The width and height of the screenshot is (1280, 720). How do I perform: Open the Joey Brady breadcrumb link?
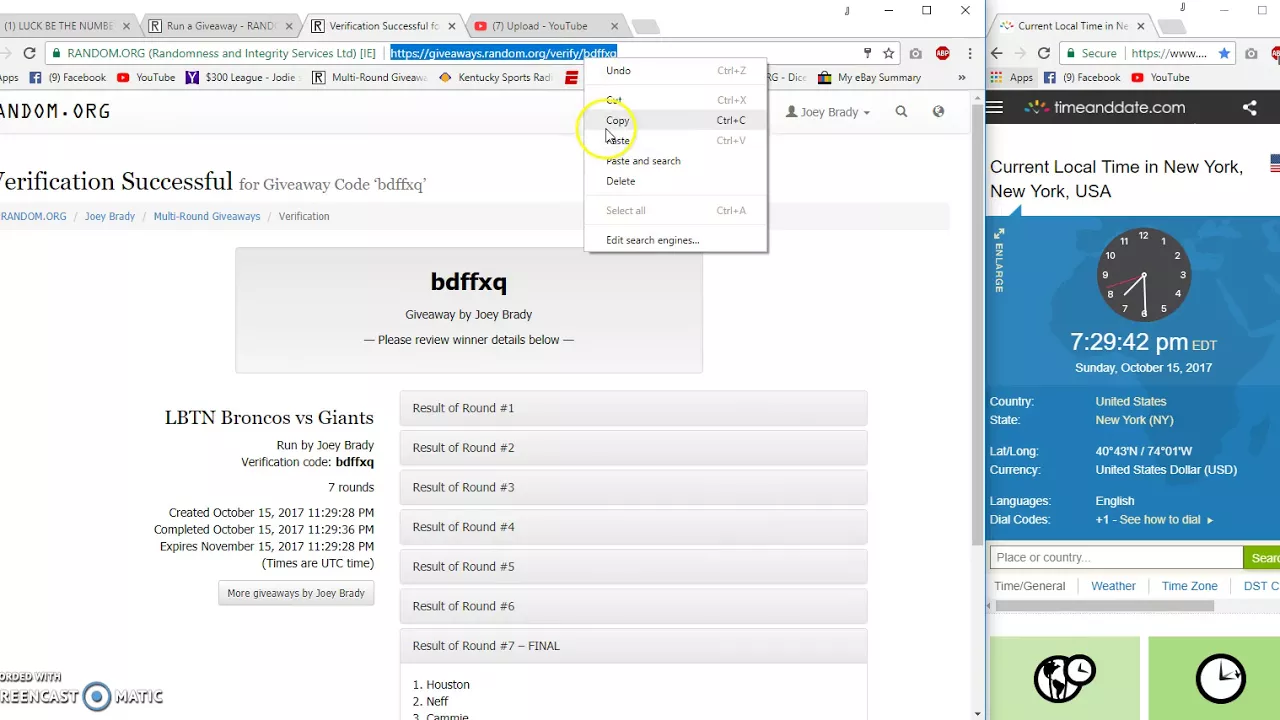[110, 216]
